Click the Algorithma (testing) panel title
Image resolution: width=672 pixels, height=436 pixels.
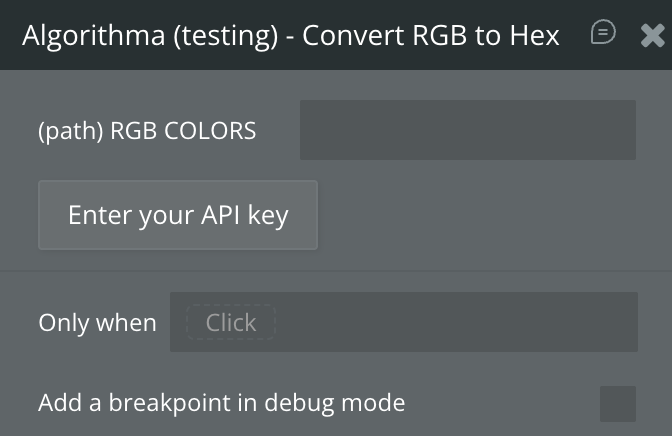tap(150, 36)
